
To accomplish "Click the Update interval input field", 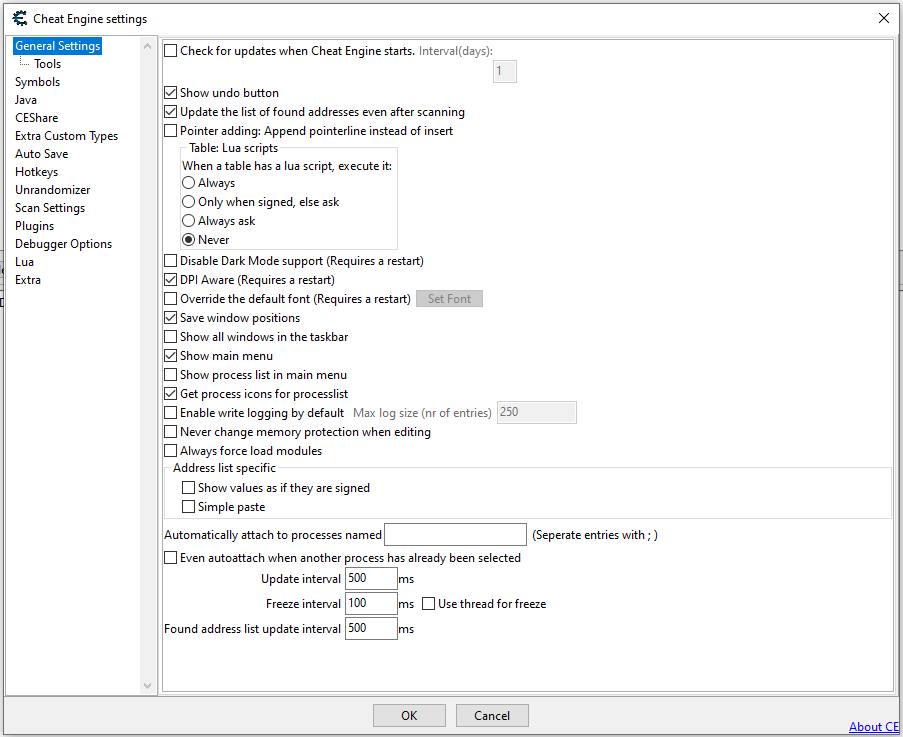I will 371,579.
